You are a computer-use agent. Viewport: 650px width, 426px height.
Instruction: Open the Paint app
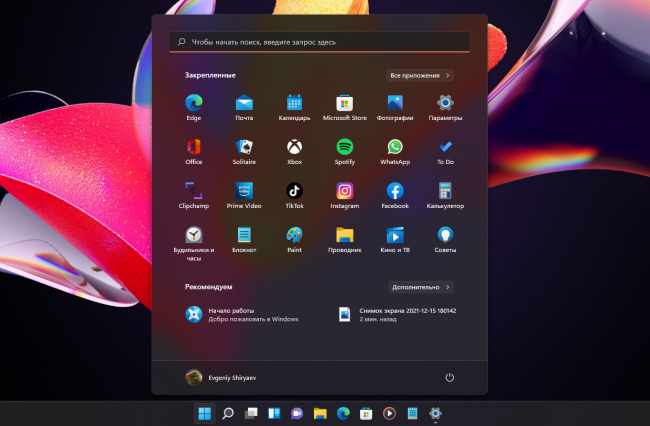pos(294,240)
